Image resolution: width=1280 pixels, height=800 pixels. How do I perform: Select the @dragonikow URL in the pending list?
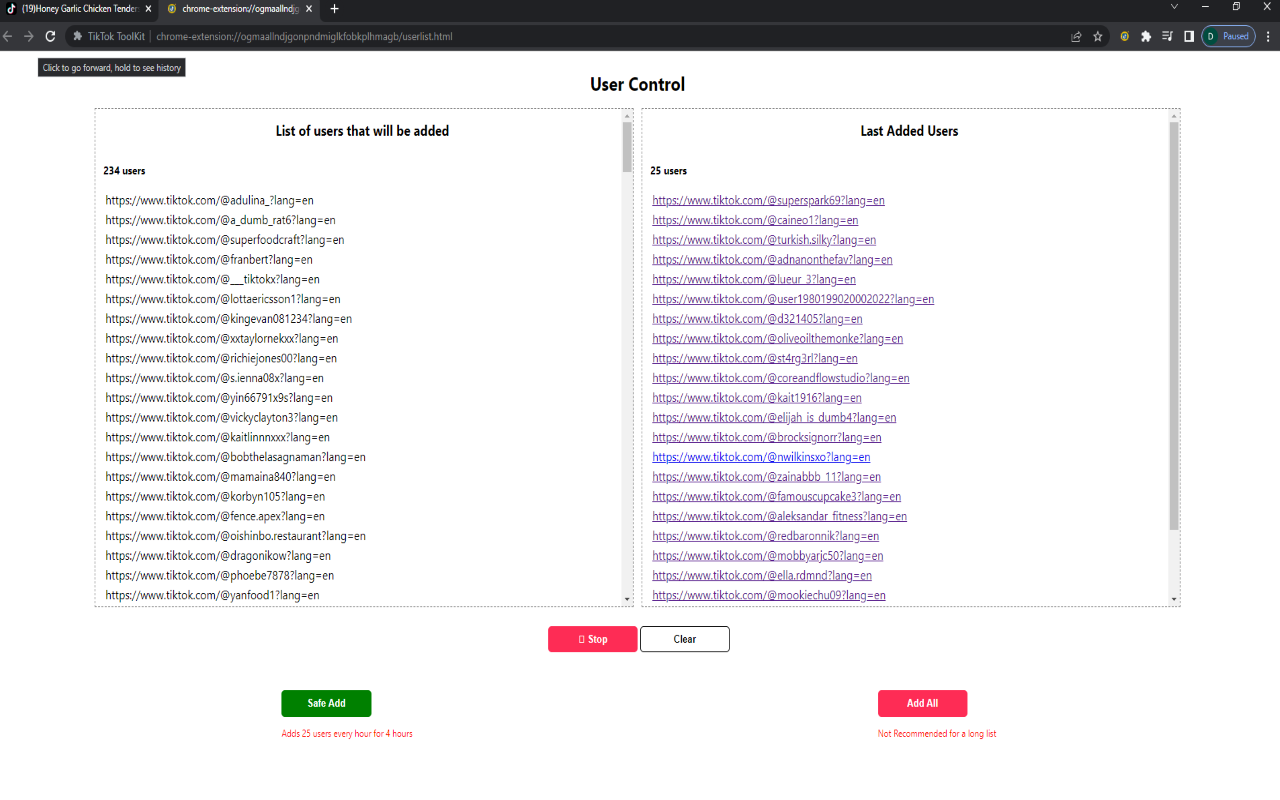click(218, 556)
